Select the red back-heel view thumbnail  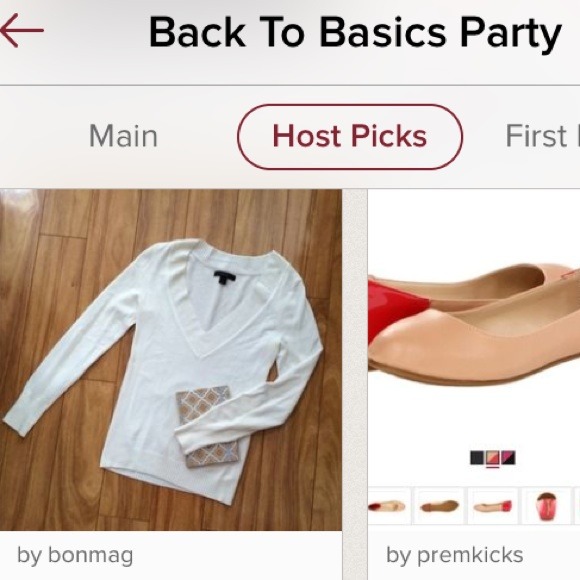[x=546, y=506]
